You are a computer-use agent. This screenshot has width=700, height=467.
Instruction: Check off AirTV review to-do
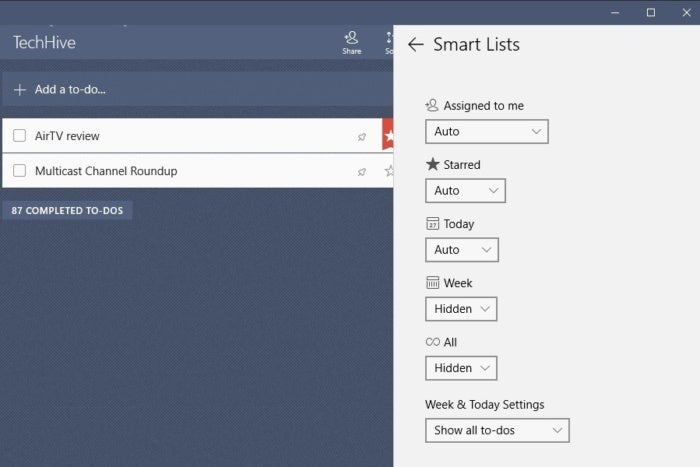tap(19, 135)
